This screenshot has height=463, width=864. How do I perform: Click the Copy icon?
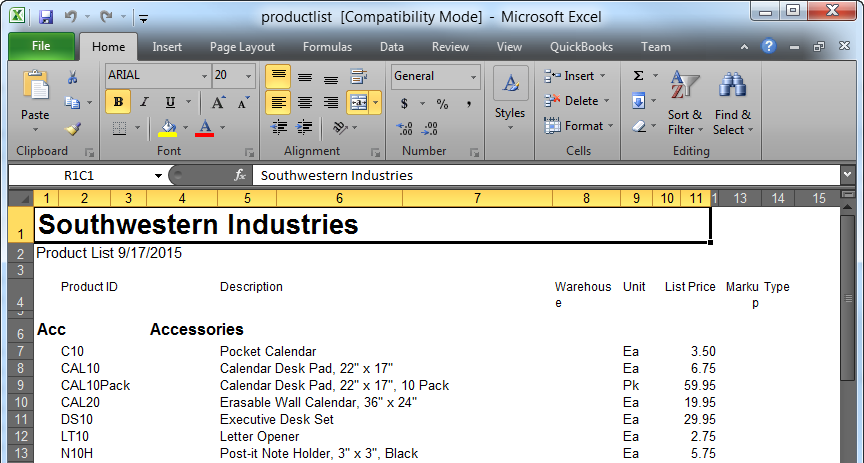click(72, 103)
